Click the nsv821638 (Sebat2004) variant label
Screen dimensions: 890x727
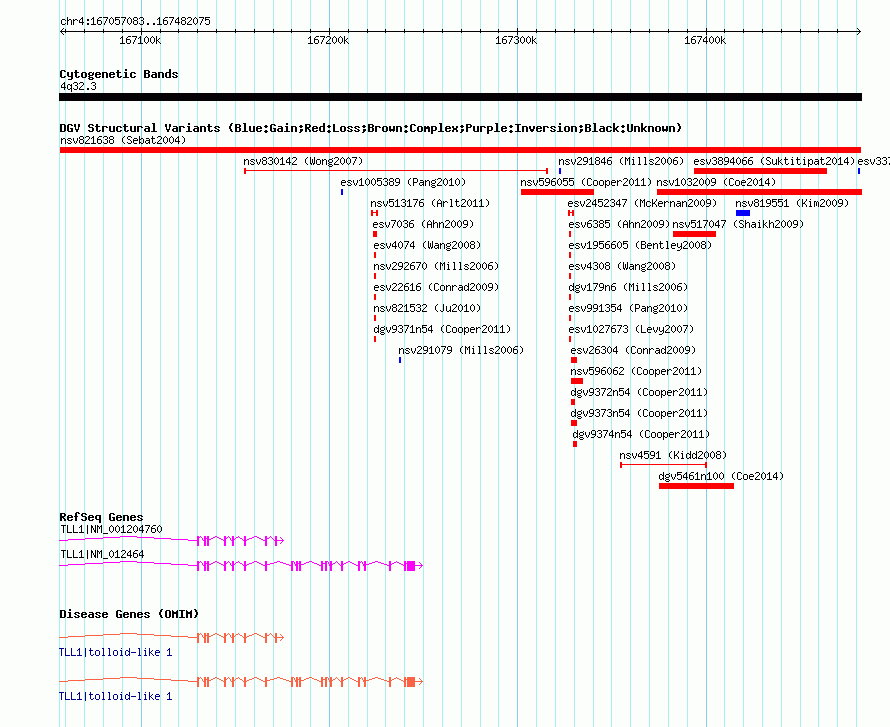[123, 140]
